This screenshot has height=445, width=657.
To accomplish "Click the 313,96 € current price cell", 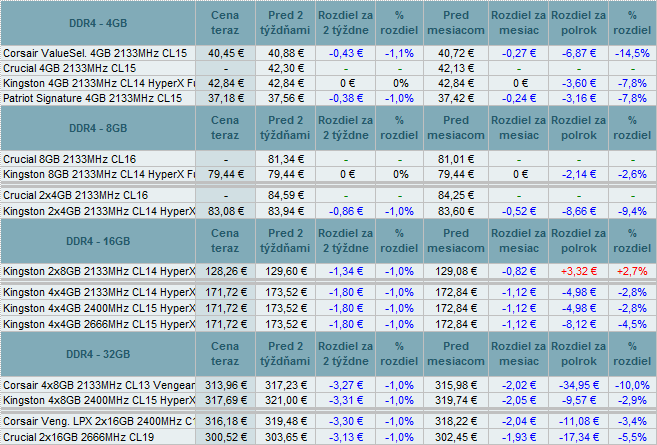I will 226,385.
